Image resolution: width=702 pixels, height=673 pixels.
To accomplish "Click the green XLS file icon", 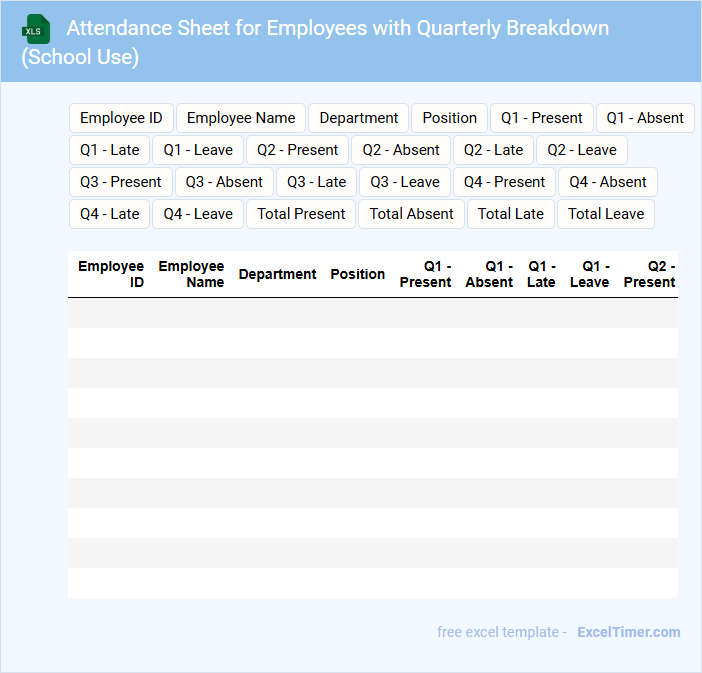I will (x=36, y=29).
